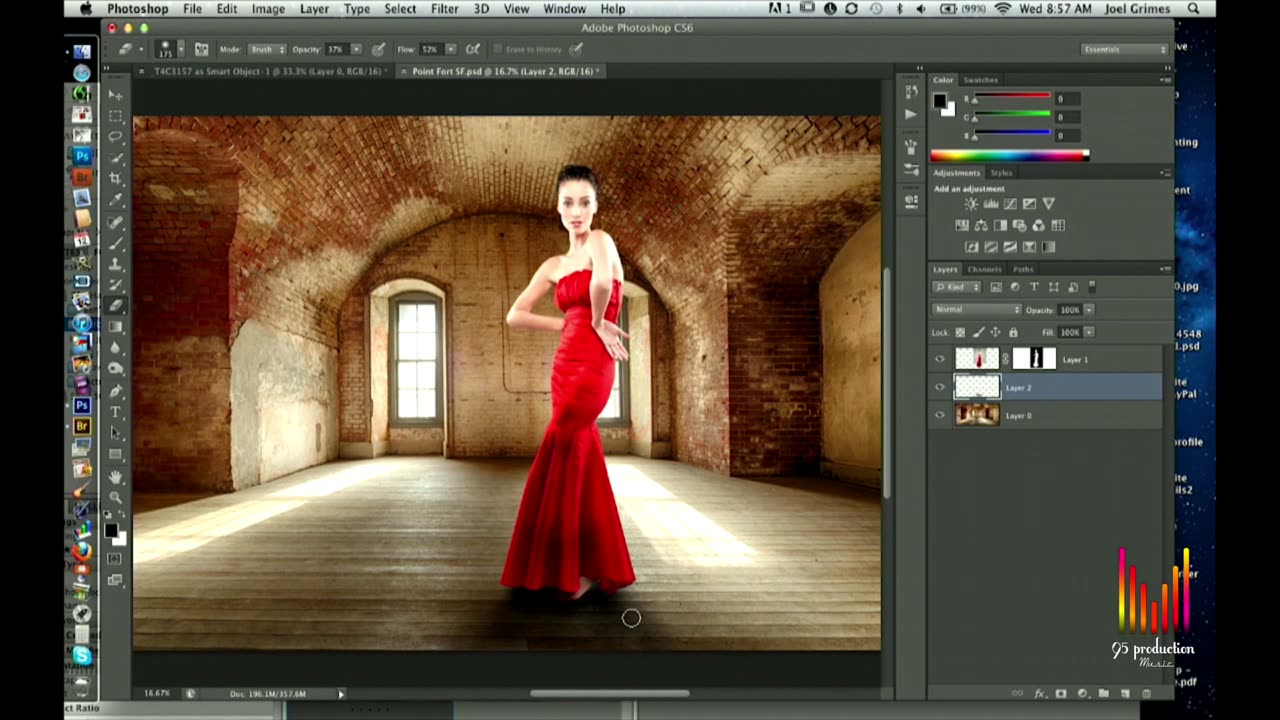The height and width of the screenshot is (720, 1280).
Task: Add a Color Balance adjustment
Action: click(x=981, y=226)
